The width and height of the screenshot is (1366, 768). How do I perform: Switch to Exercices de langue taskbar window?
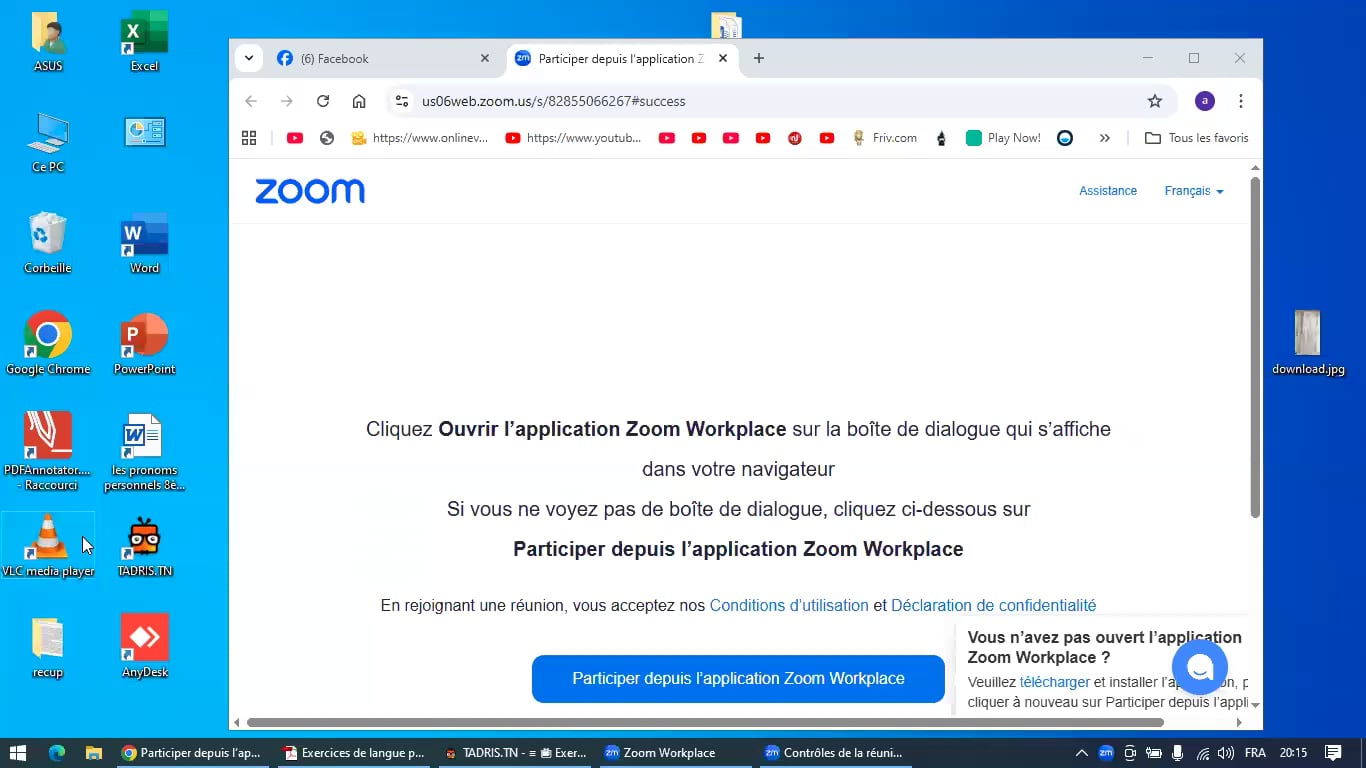(x=354, y=753)
